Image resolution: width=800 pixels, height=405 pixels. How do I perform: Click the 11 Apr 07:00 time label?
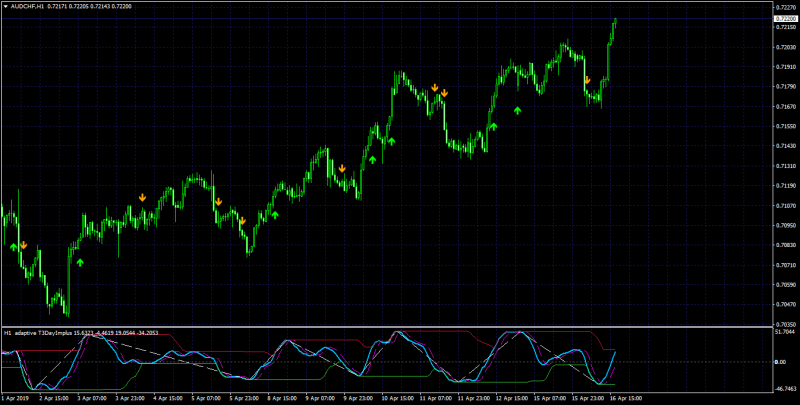(434, 398)
